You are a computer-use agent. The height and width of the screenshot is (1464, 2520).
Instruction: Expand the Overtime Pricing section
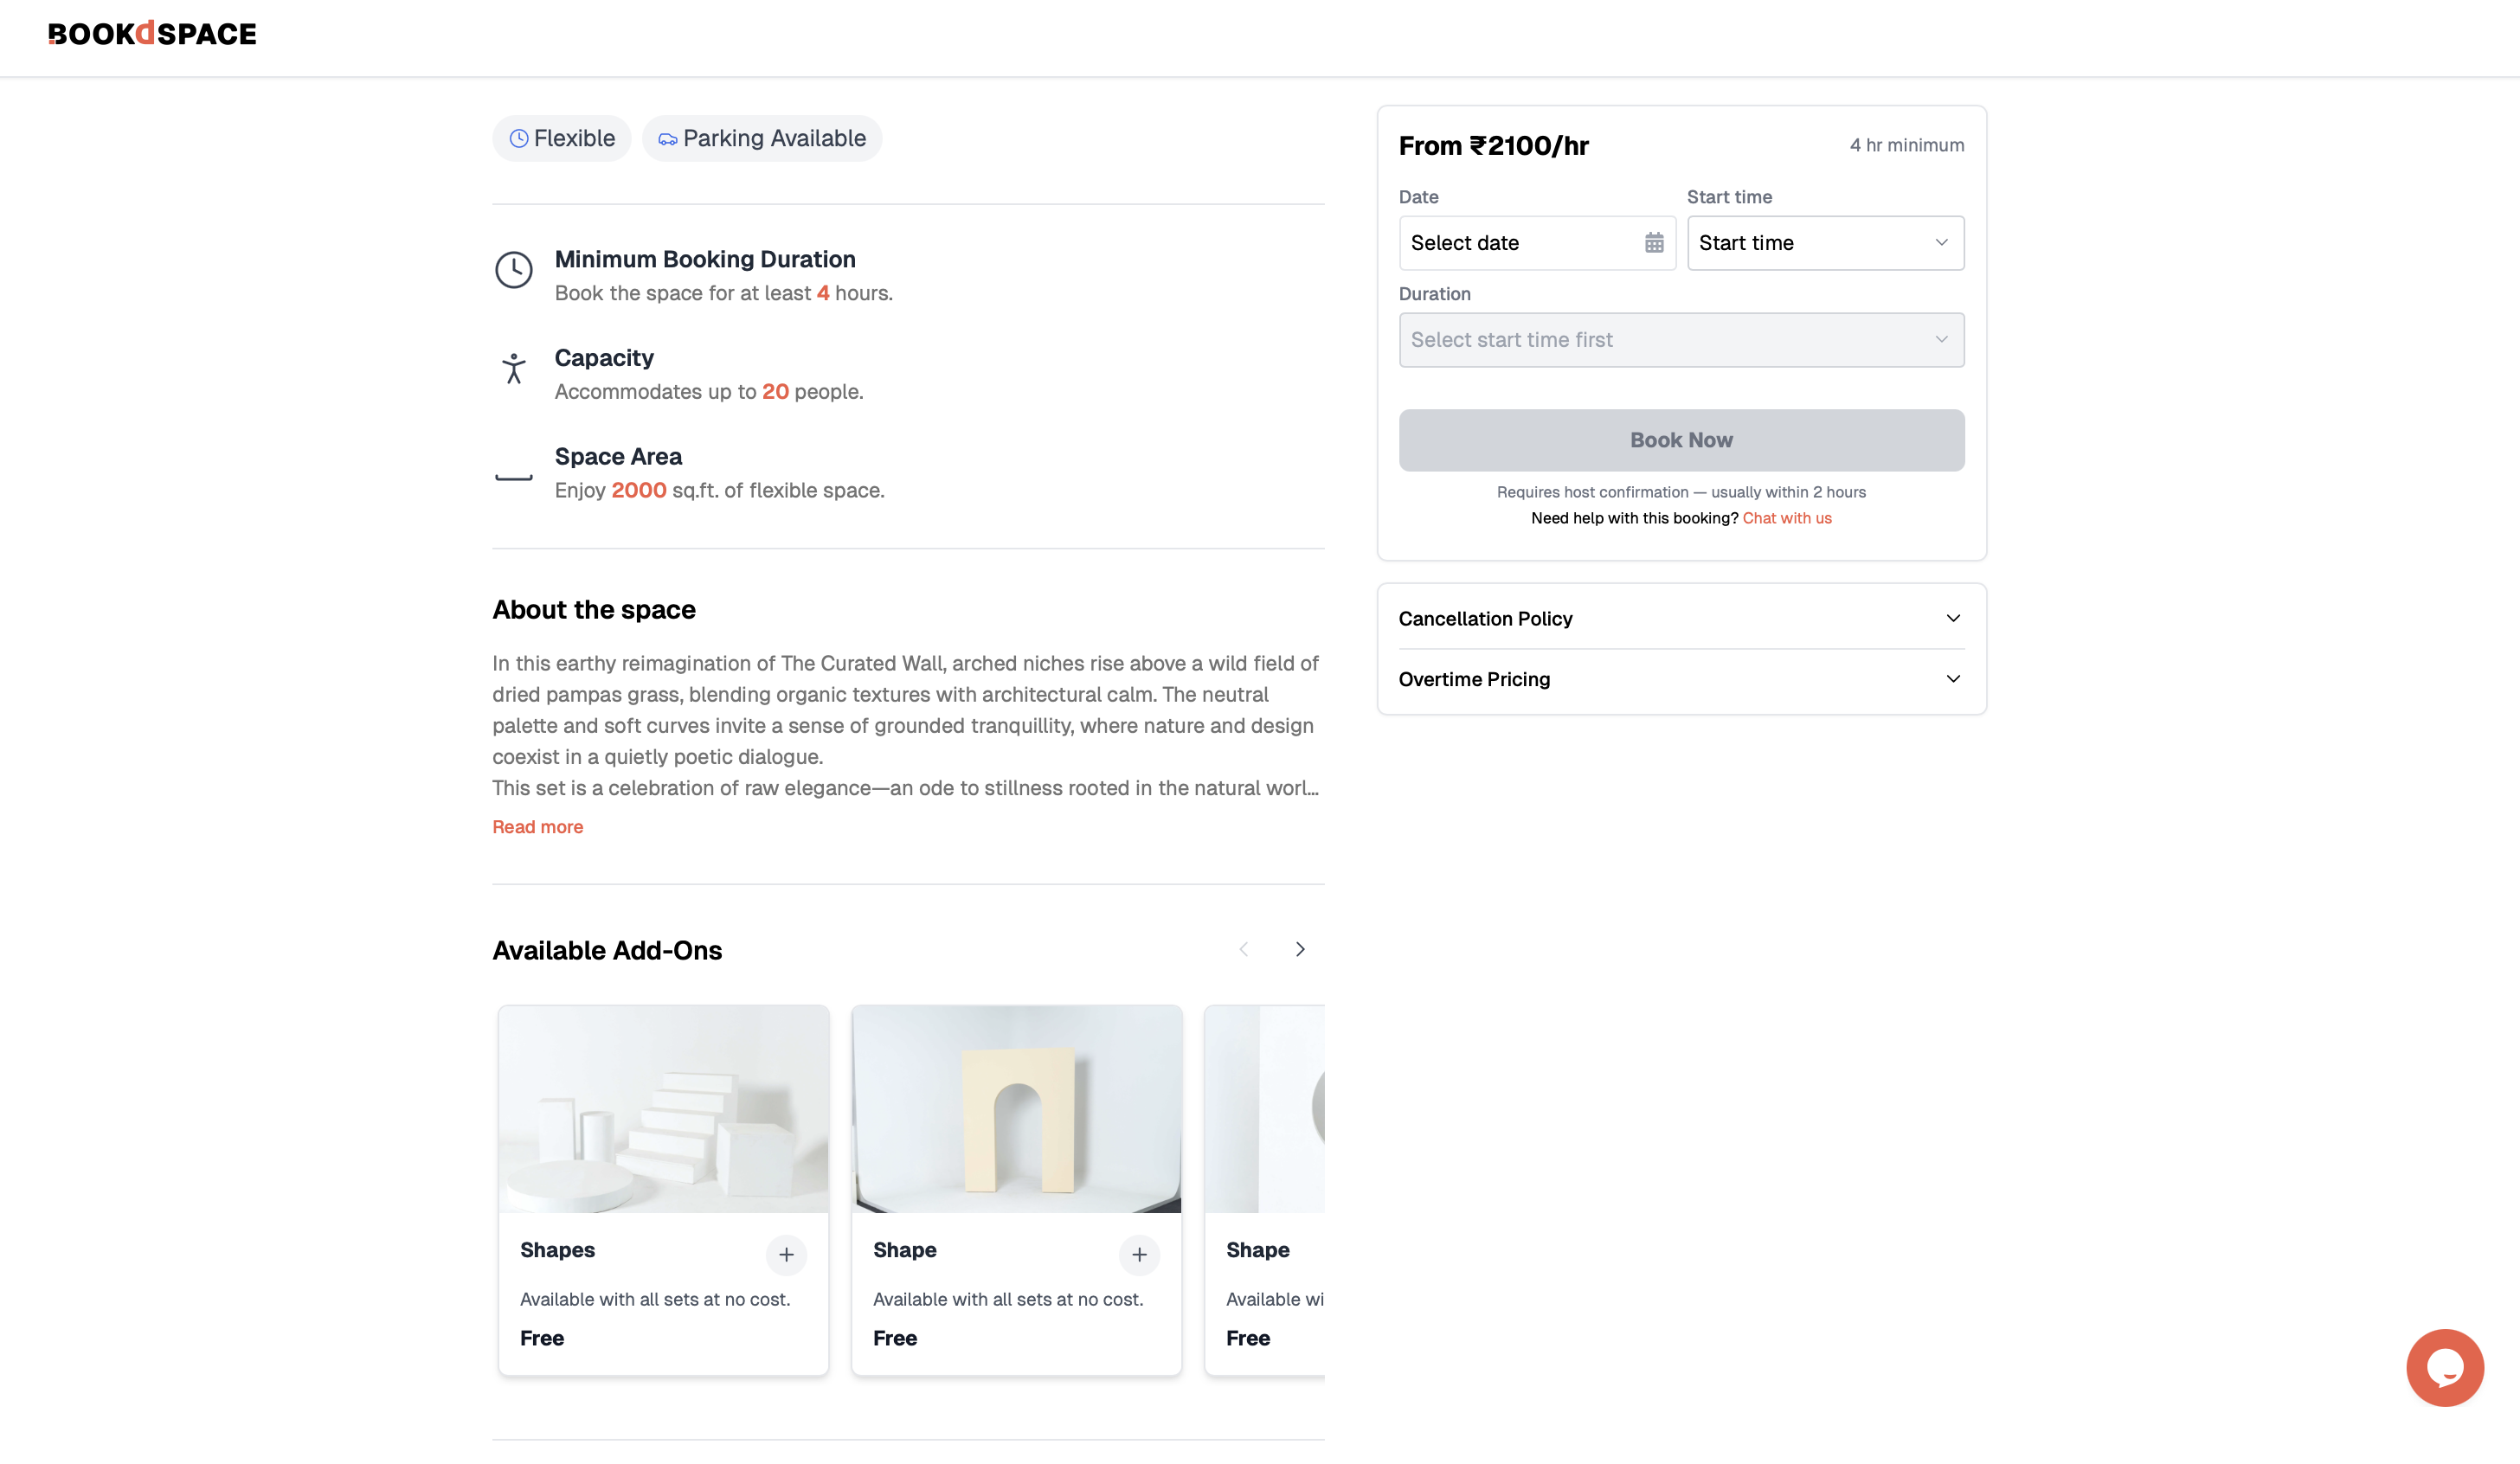point(1681,680)
